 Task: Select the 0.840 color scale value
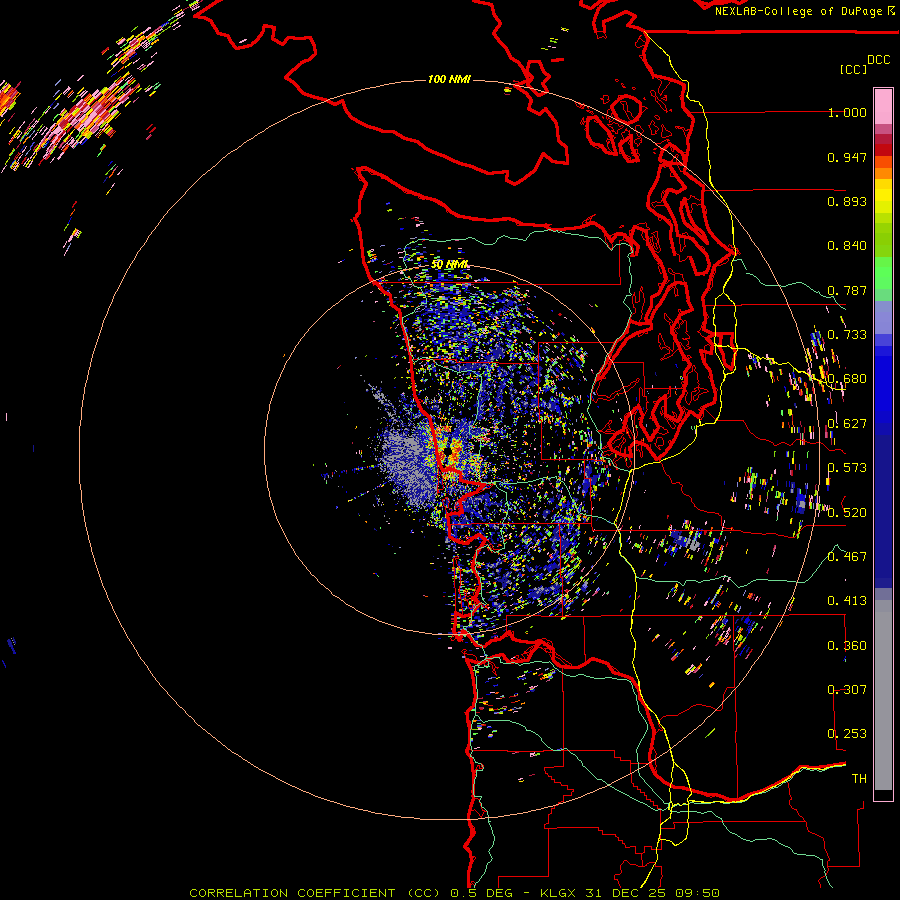(847, 246)
